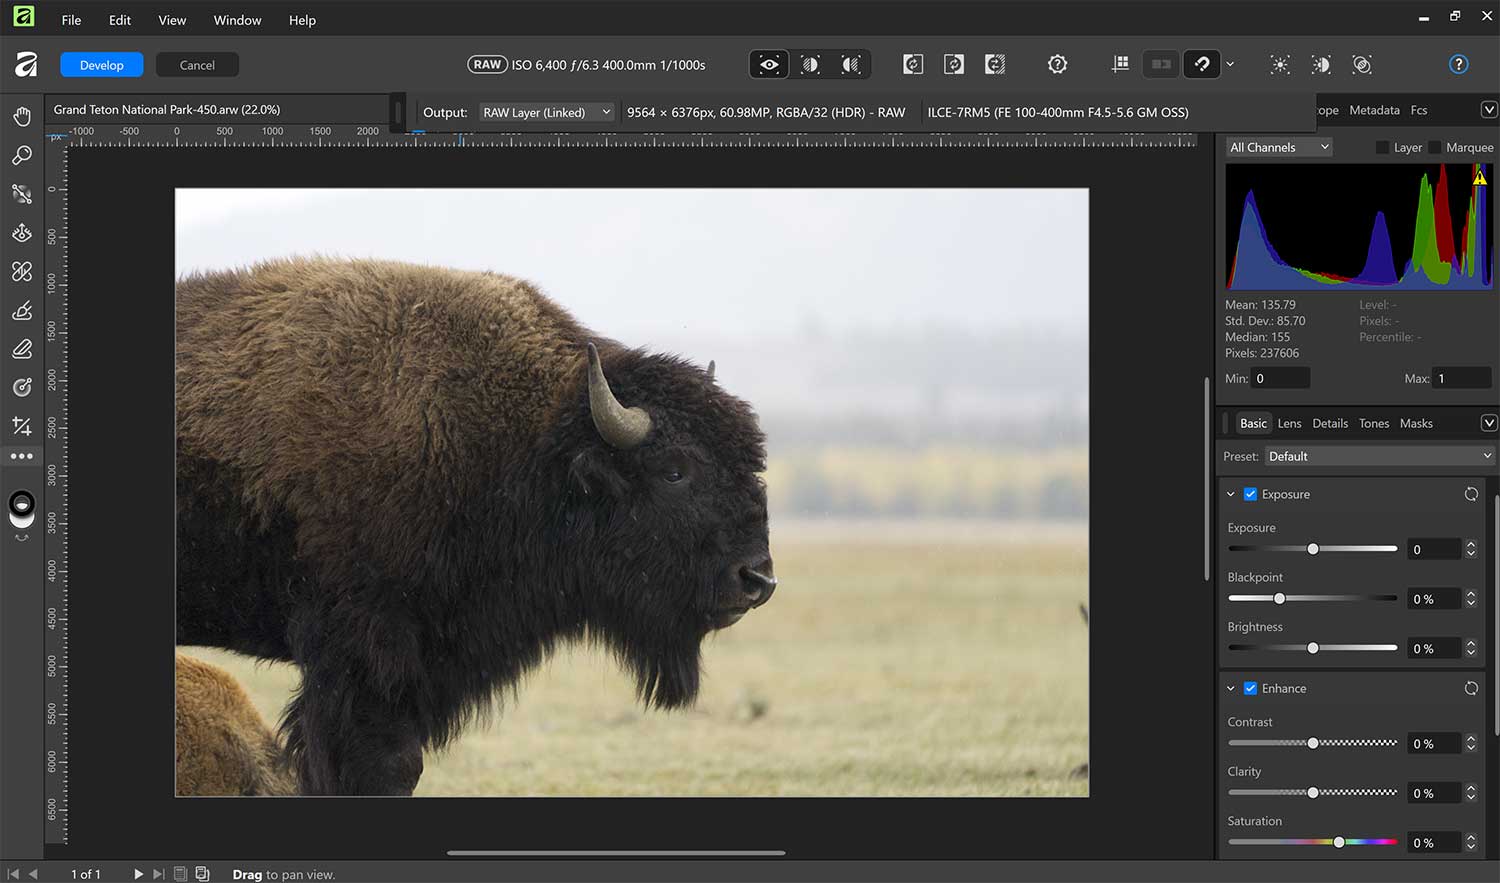Reset the Exposure section with circular arrow

(x=1471, y=494)
